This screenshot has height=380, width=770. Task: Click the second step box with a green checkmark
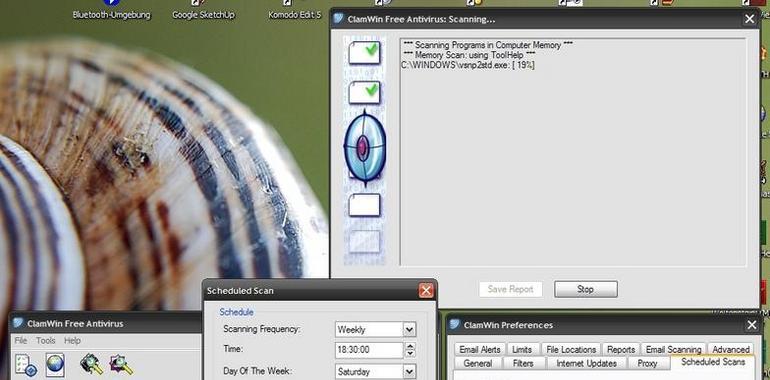pos(364,92)
